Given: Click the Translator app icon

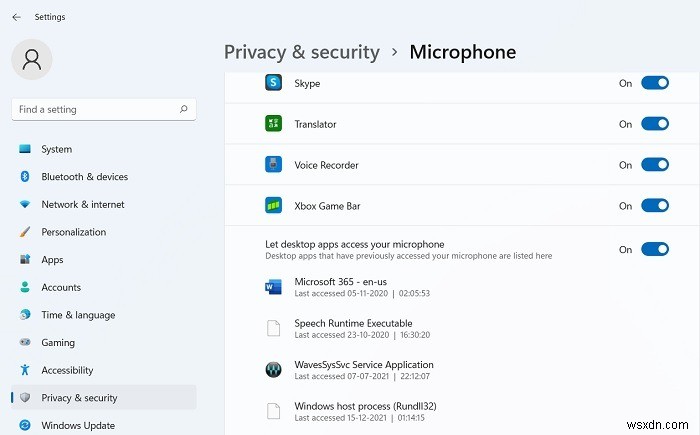Looking at the screenshot, I should 273,124.
